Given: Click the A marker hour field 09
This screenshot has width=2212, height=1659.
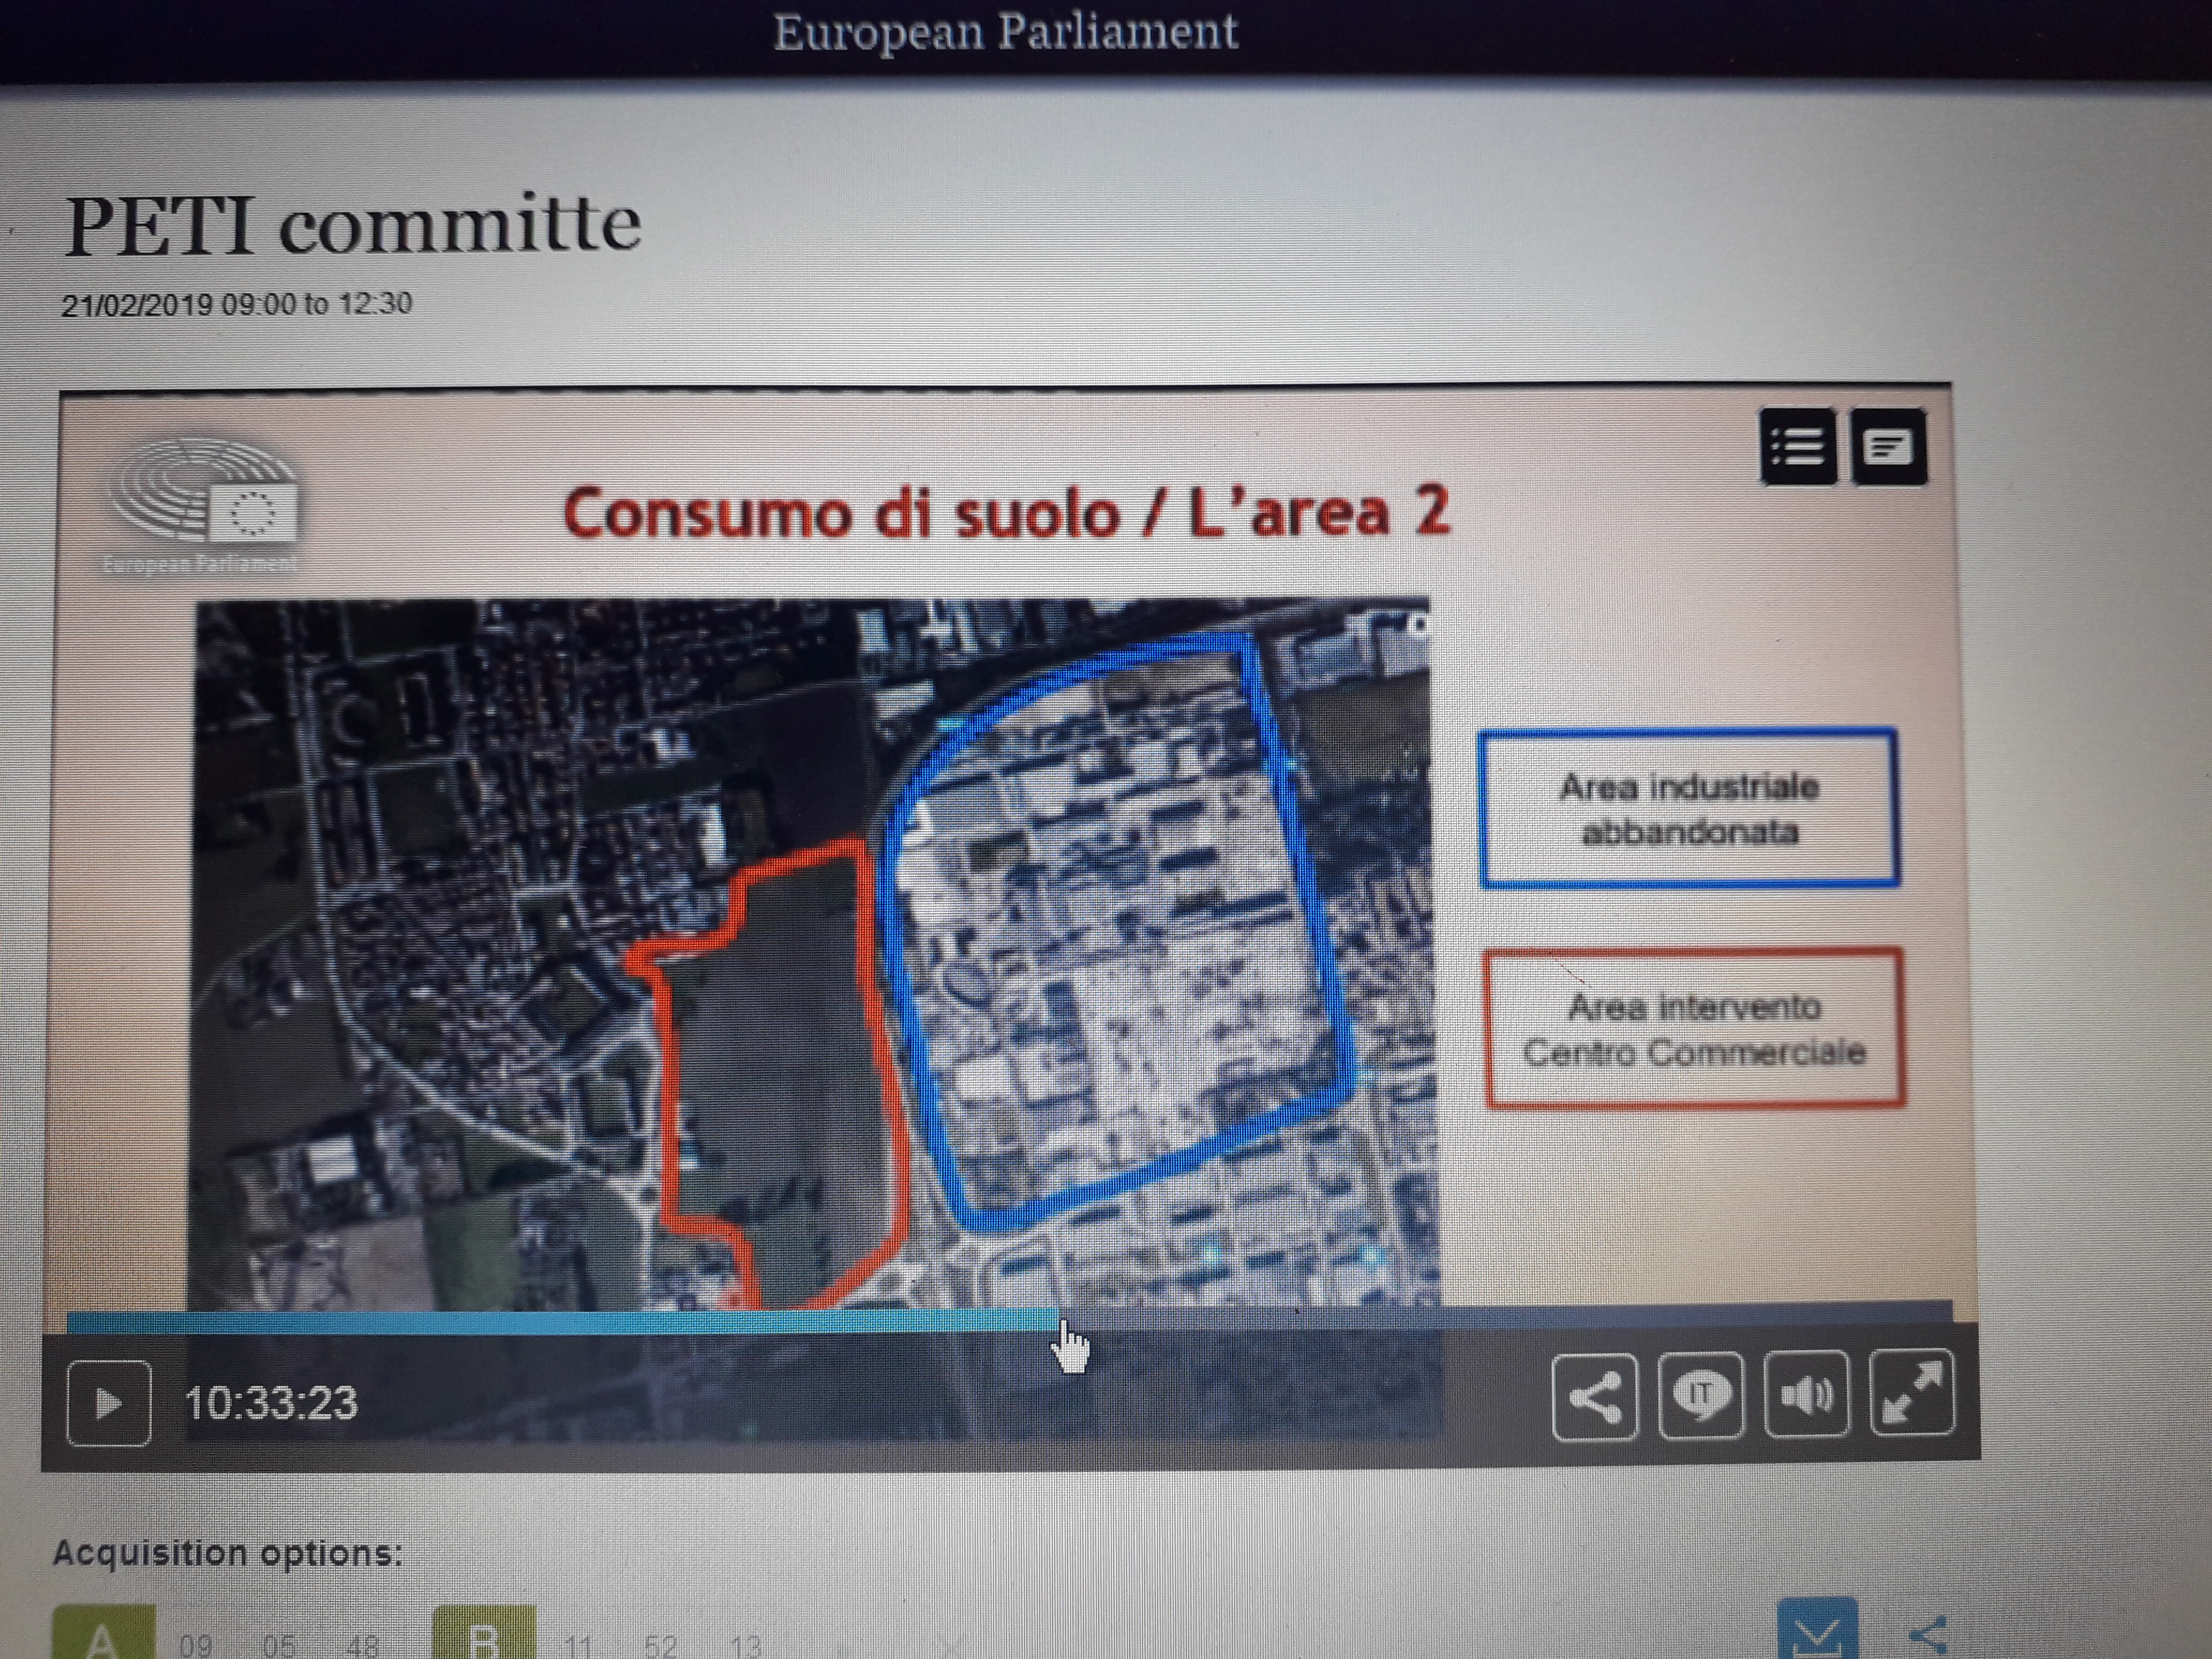Looking at the screenshot, I should click(x=196, y=1645).
